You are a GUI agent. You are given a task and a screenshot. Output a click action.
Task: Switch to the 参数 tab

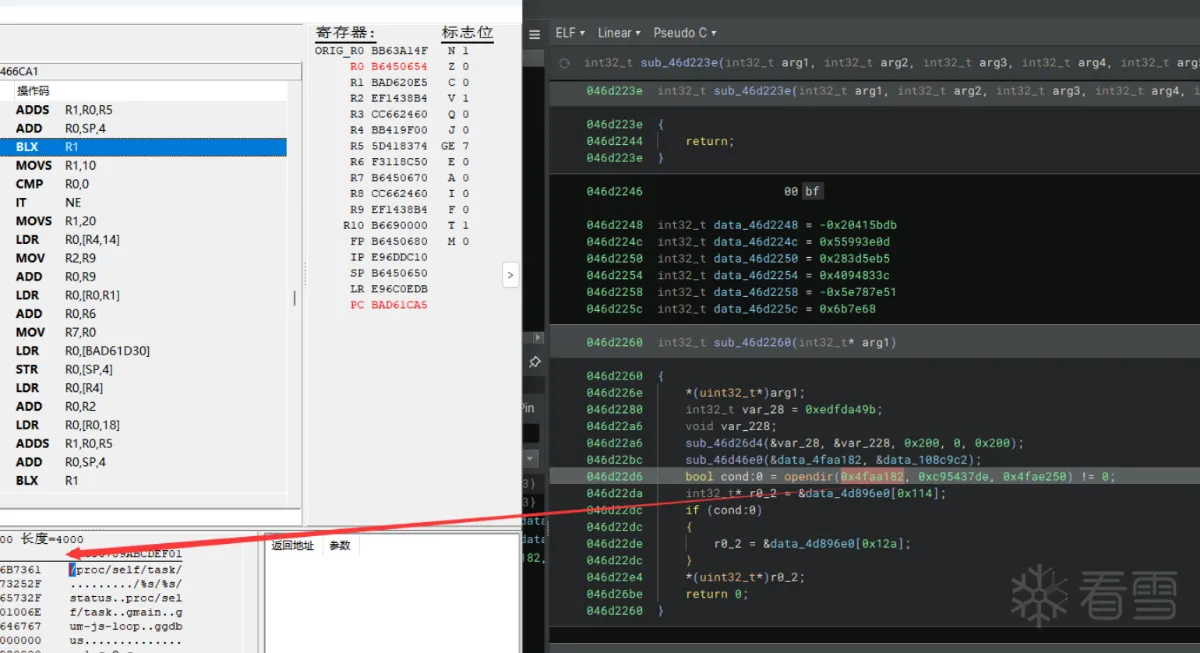[x=340, y=545]
